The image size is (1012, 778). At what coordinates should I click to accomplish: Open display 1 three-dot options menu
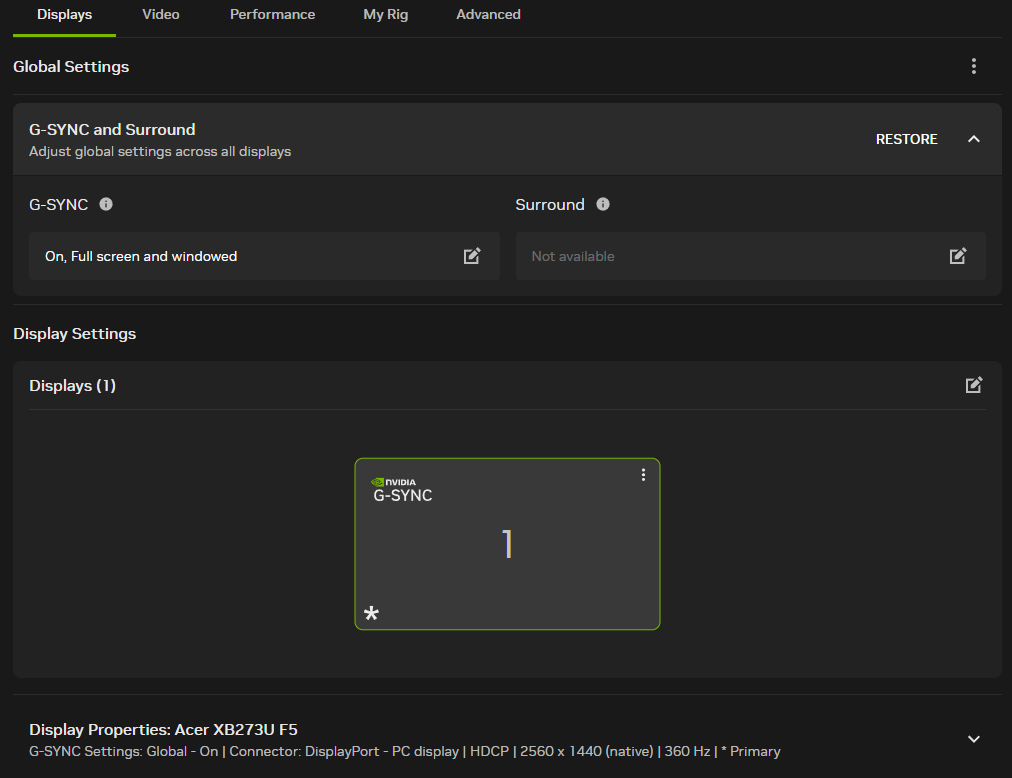click(x=643, y=475)
